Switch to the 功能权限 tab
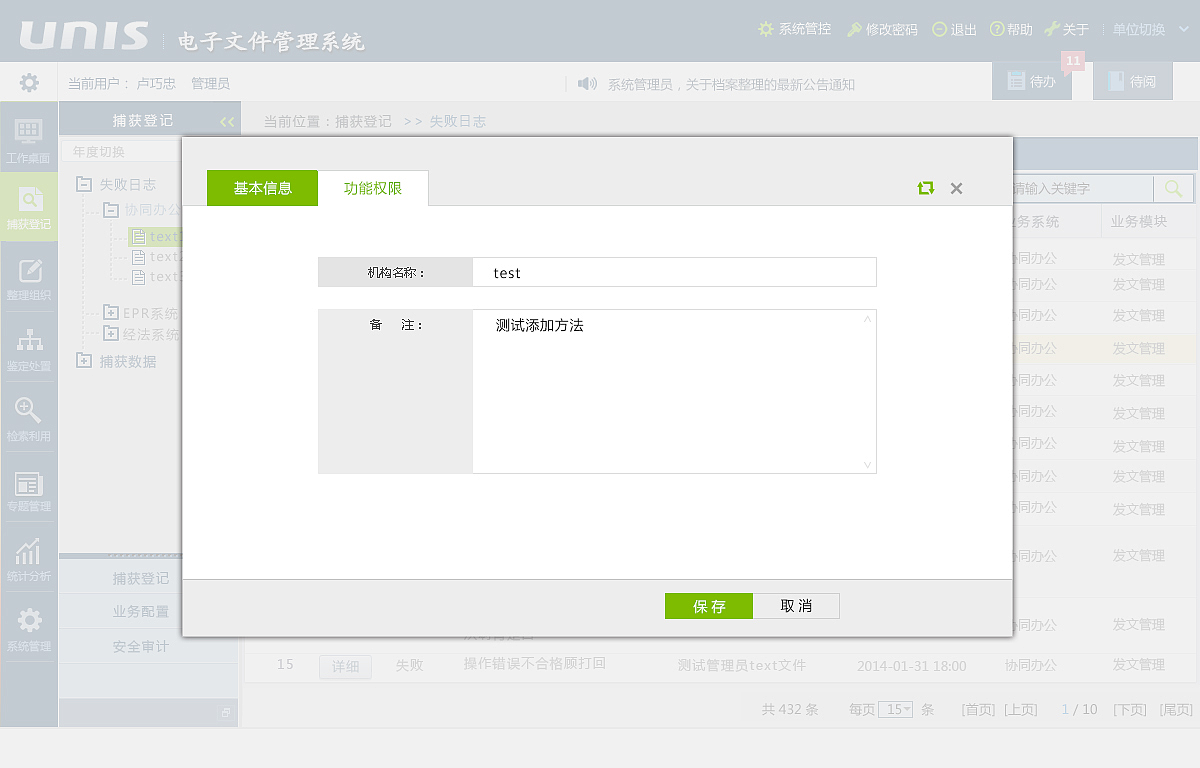Screen dimensions: 1200x768 pos(373,188)
